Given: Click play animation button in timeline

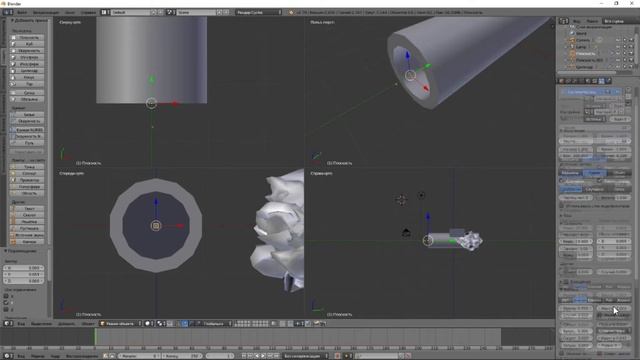Looking at the screenshot, I should [263, 356].
